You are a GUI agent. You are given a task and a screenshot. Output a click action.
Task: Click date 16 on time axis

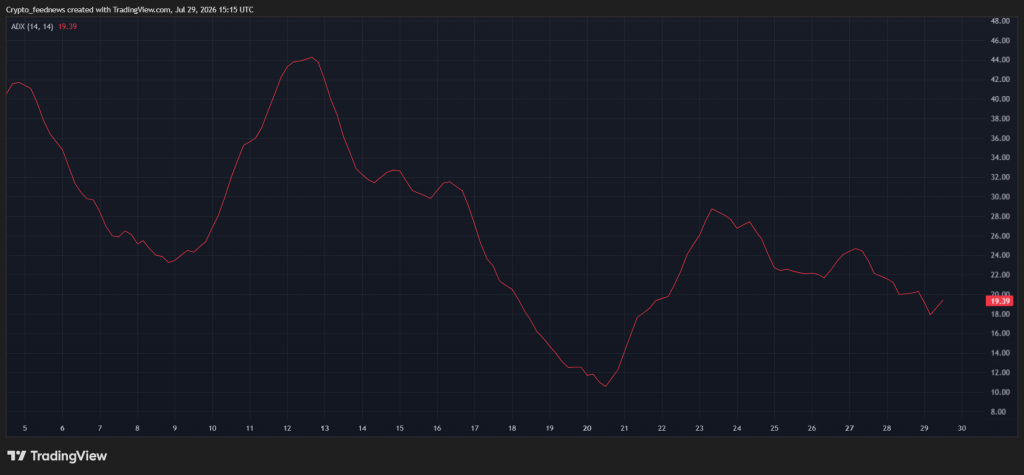(x=437, y=429)
